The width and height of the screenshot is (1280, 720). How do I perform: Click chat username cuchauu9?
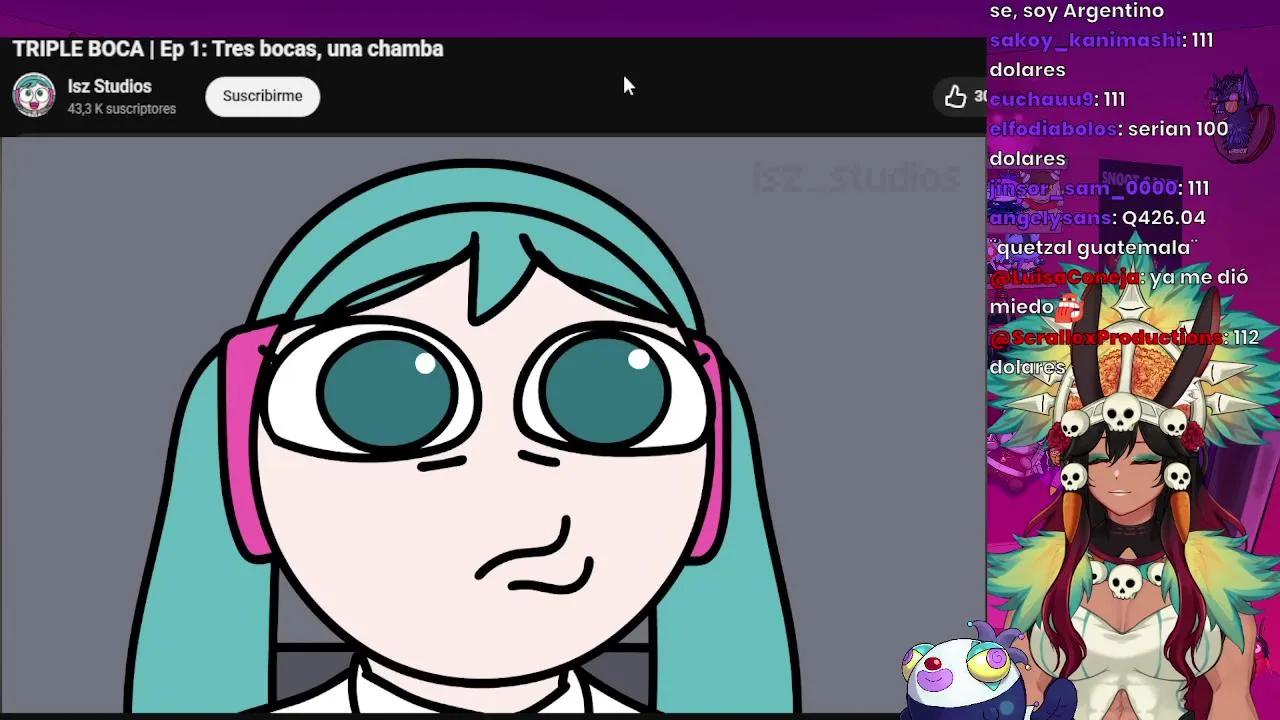pos(1041,99)
